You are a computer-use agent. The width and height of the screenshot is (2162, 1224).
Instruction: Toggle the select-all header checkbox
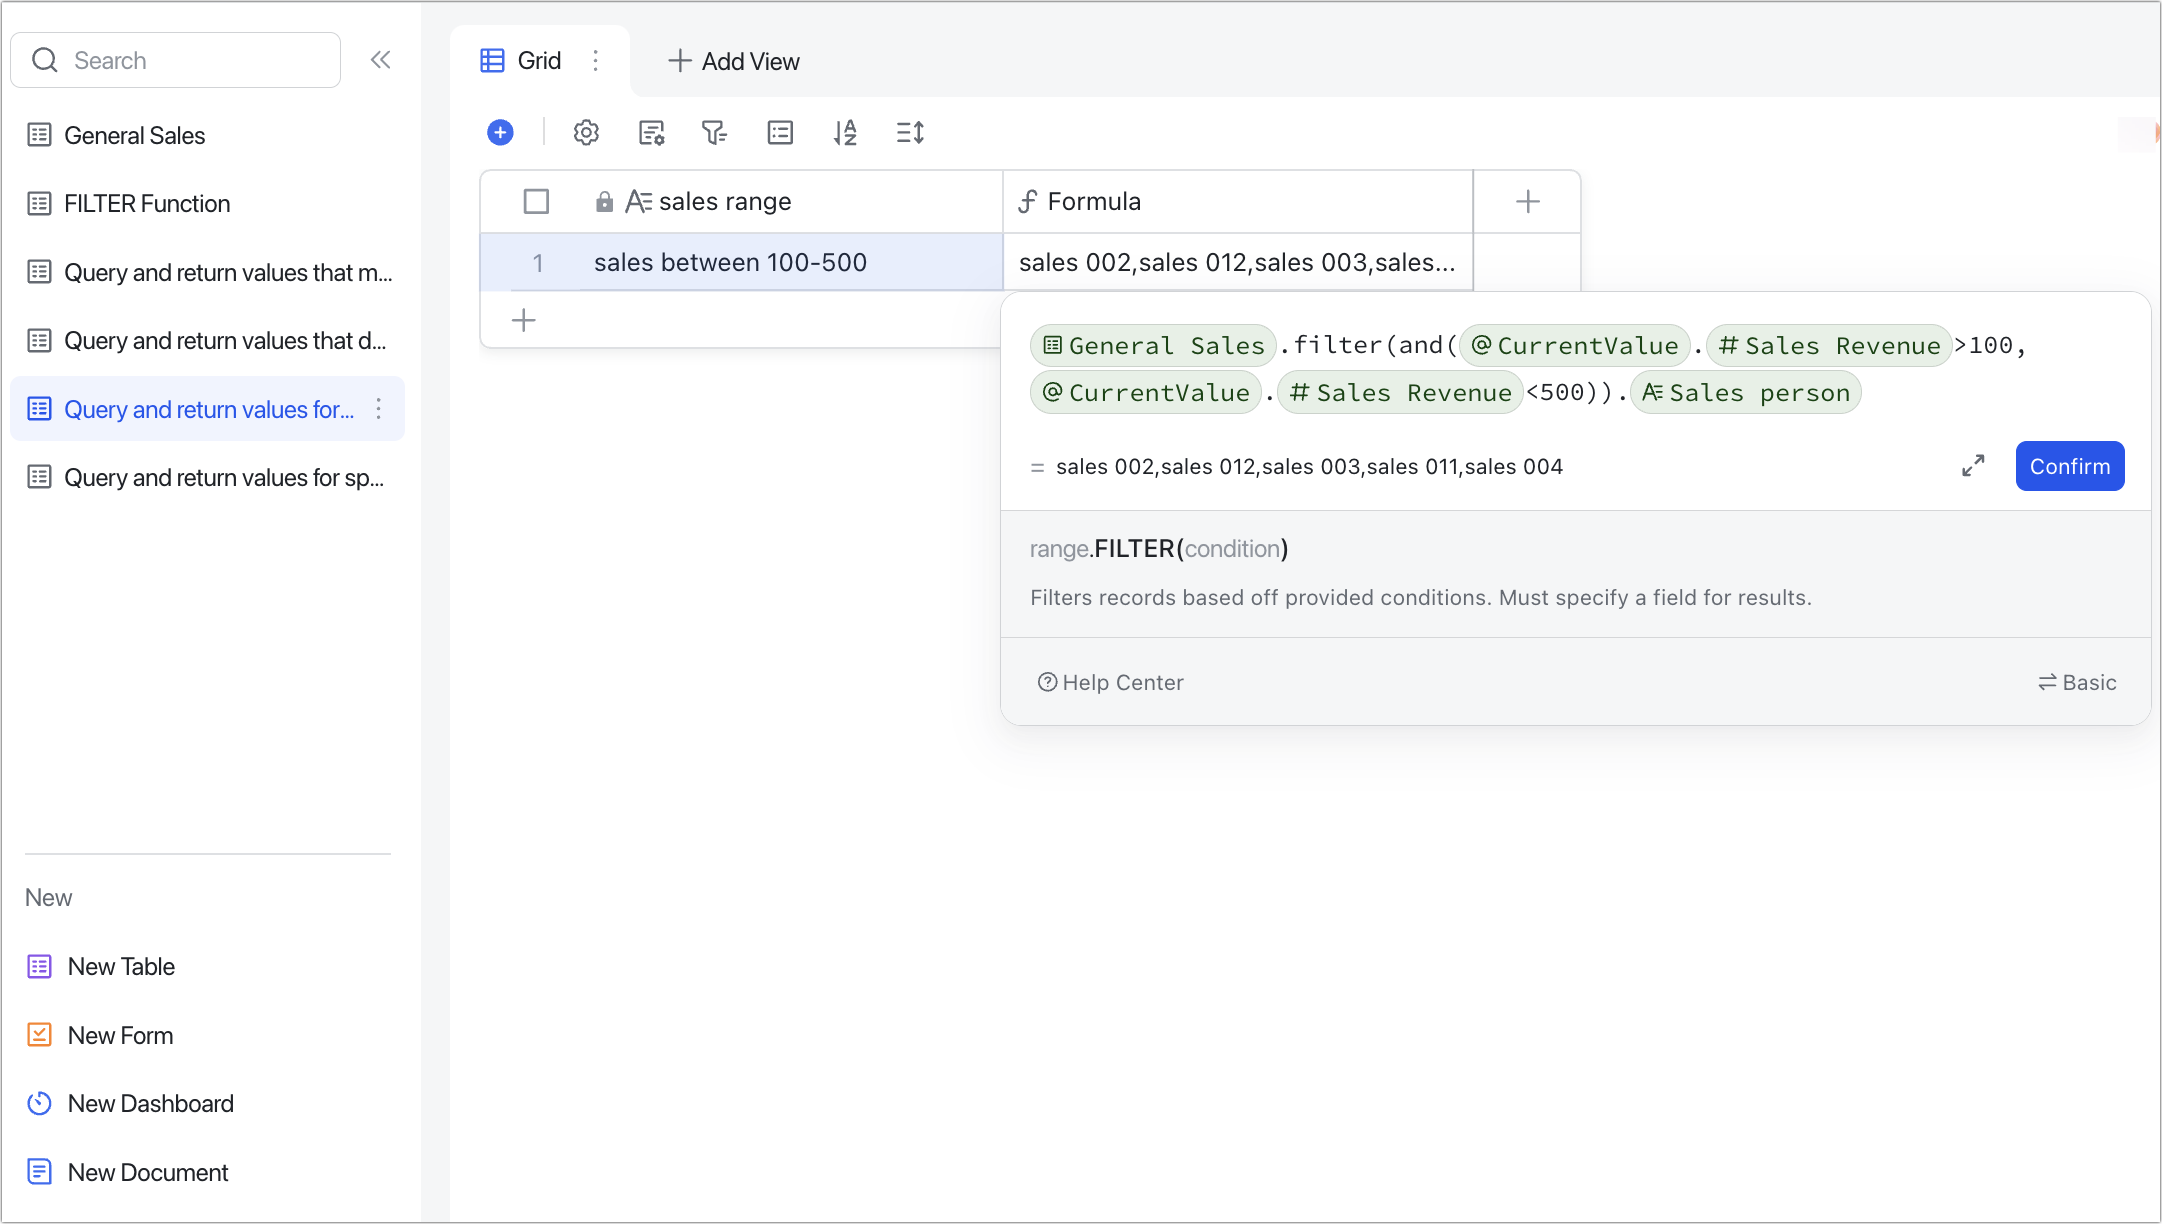tap(536, 201)
